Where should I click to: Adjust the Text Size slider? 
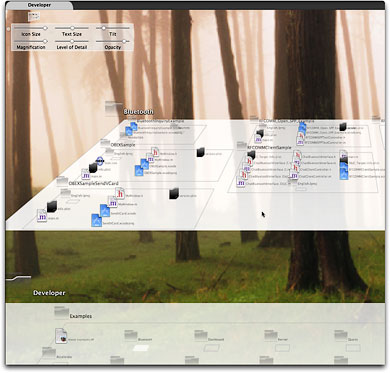72,28
